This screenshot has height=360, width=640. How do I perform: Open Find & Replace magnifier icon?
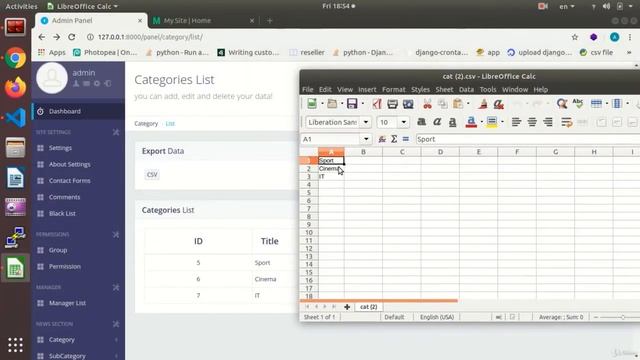(562, 104)
